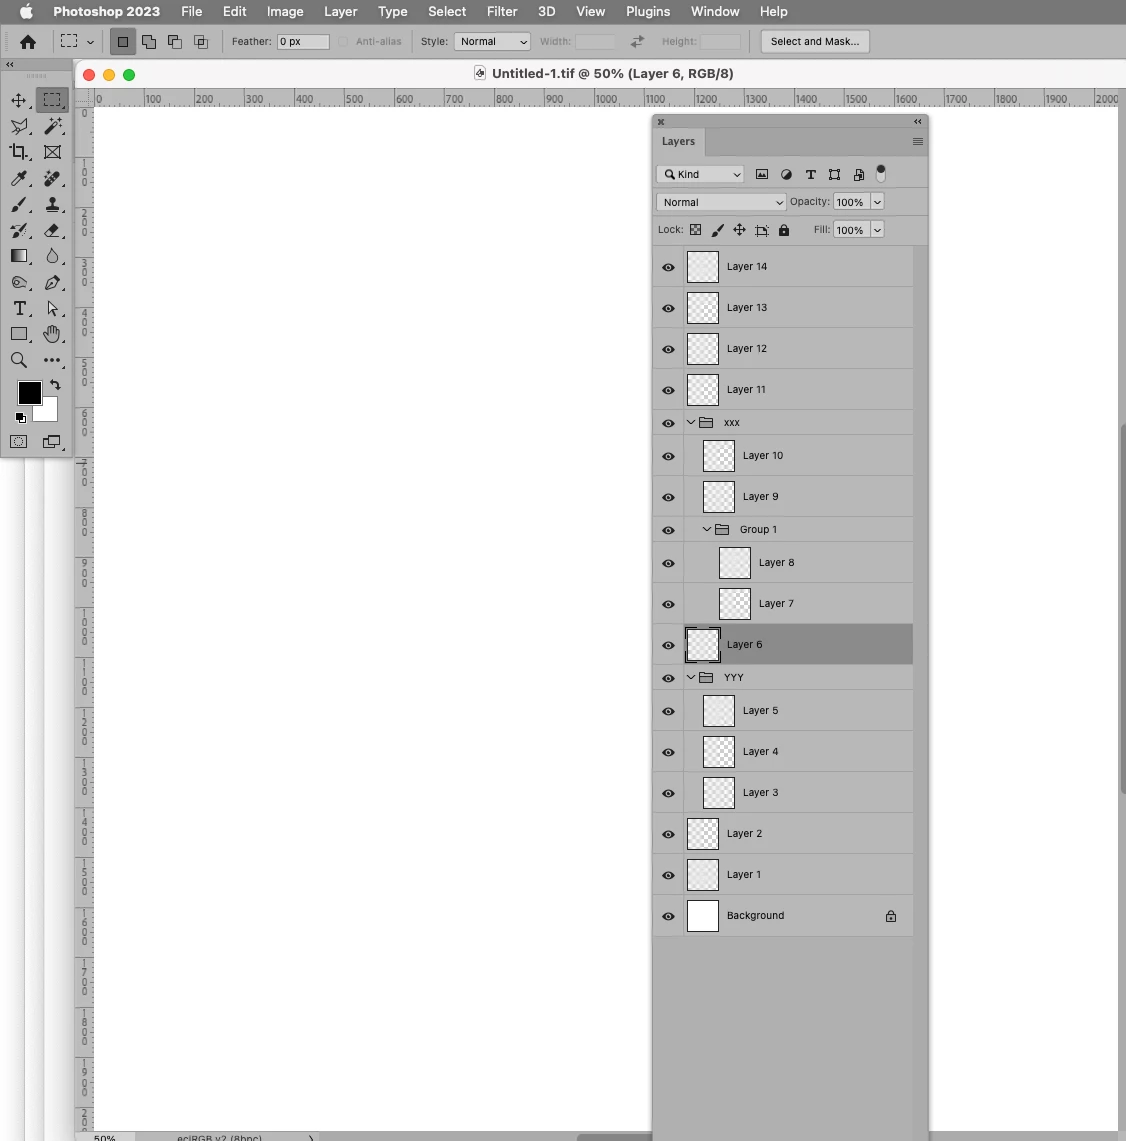Select the Frame tool
1126x1141 pixels.
pyautogui.click(x=52, y=152)
